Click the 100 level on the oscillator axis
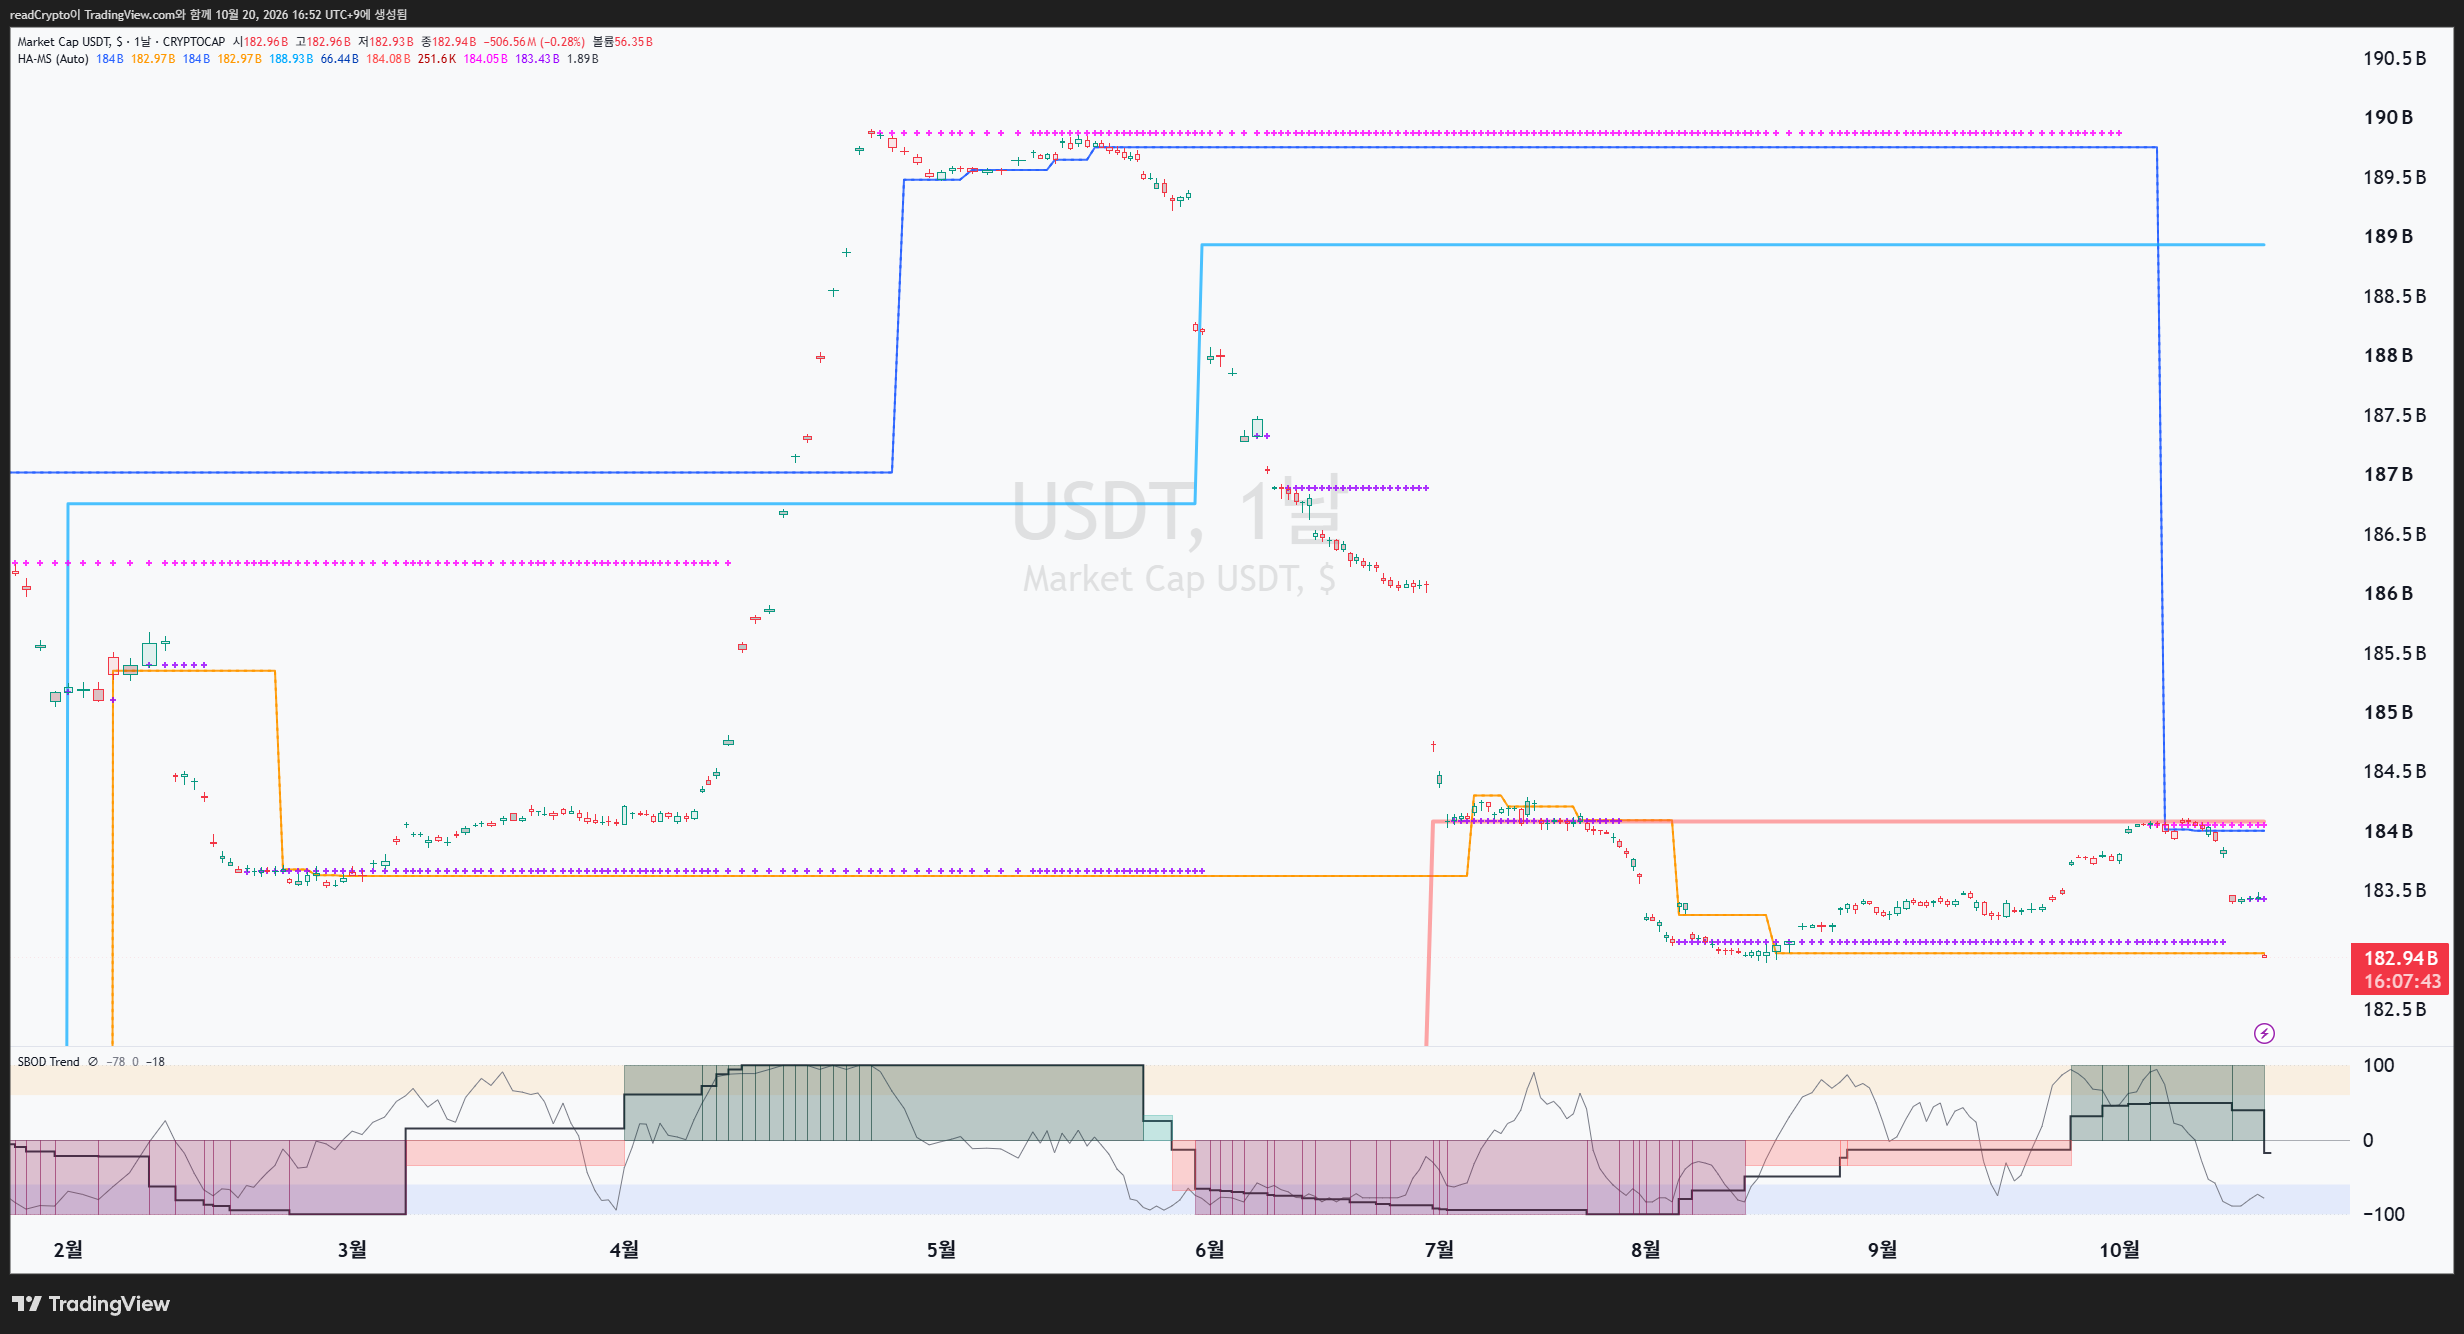Image resolution: width=2464 pixels, height=1334 pixels. [x=2378, y=1065]
